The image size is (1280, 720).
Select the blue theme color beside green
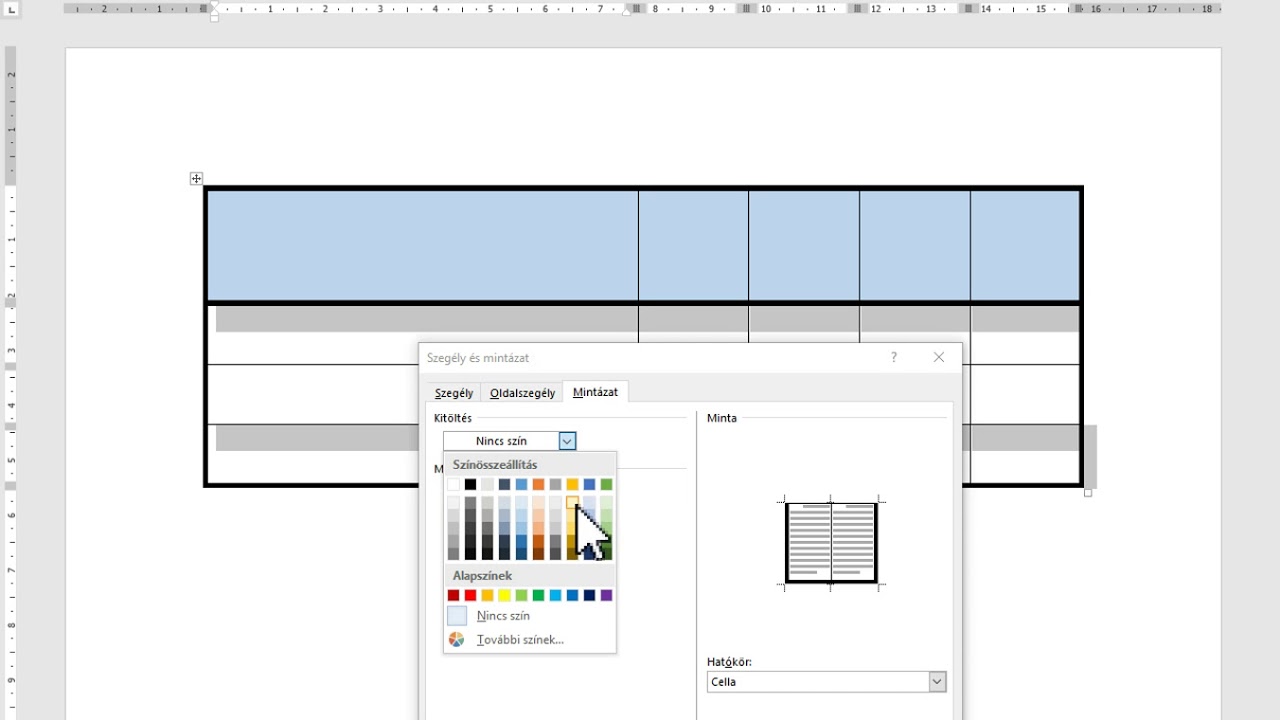[590, 485]
